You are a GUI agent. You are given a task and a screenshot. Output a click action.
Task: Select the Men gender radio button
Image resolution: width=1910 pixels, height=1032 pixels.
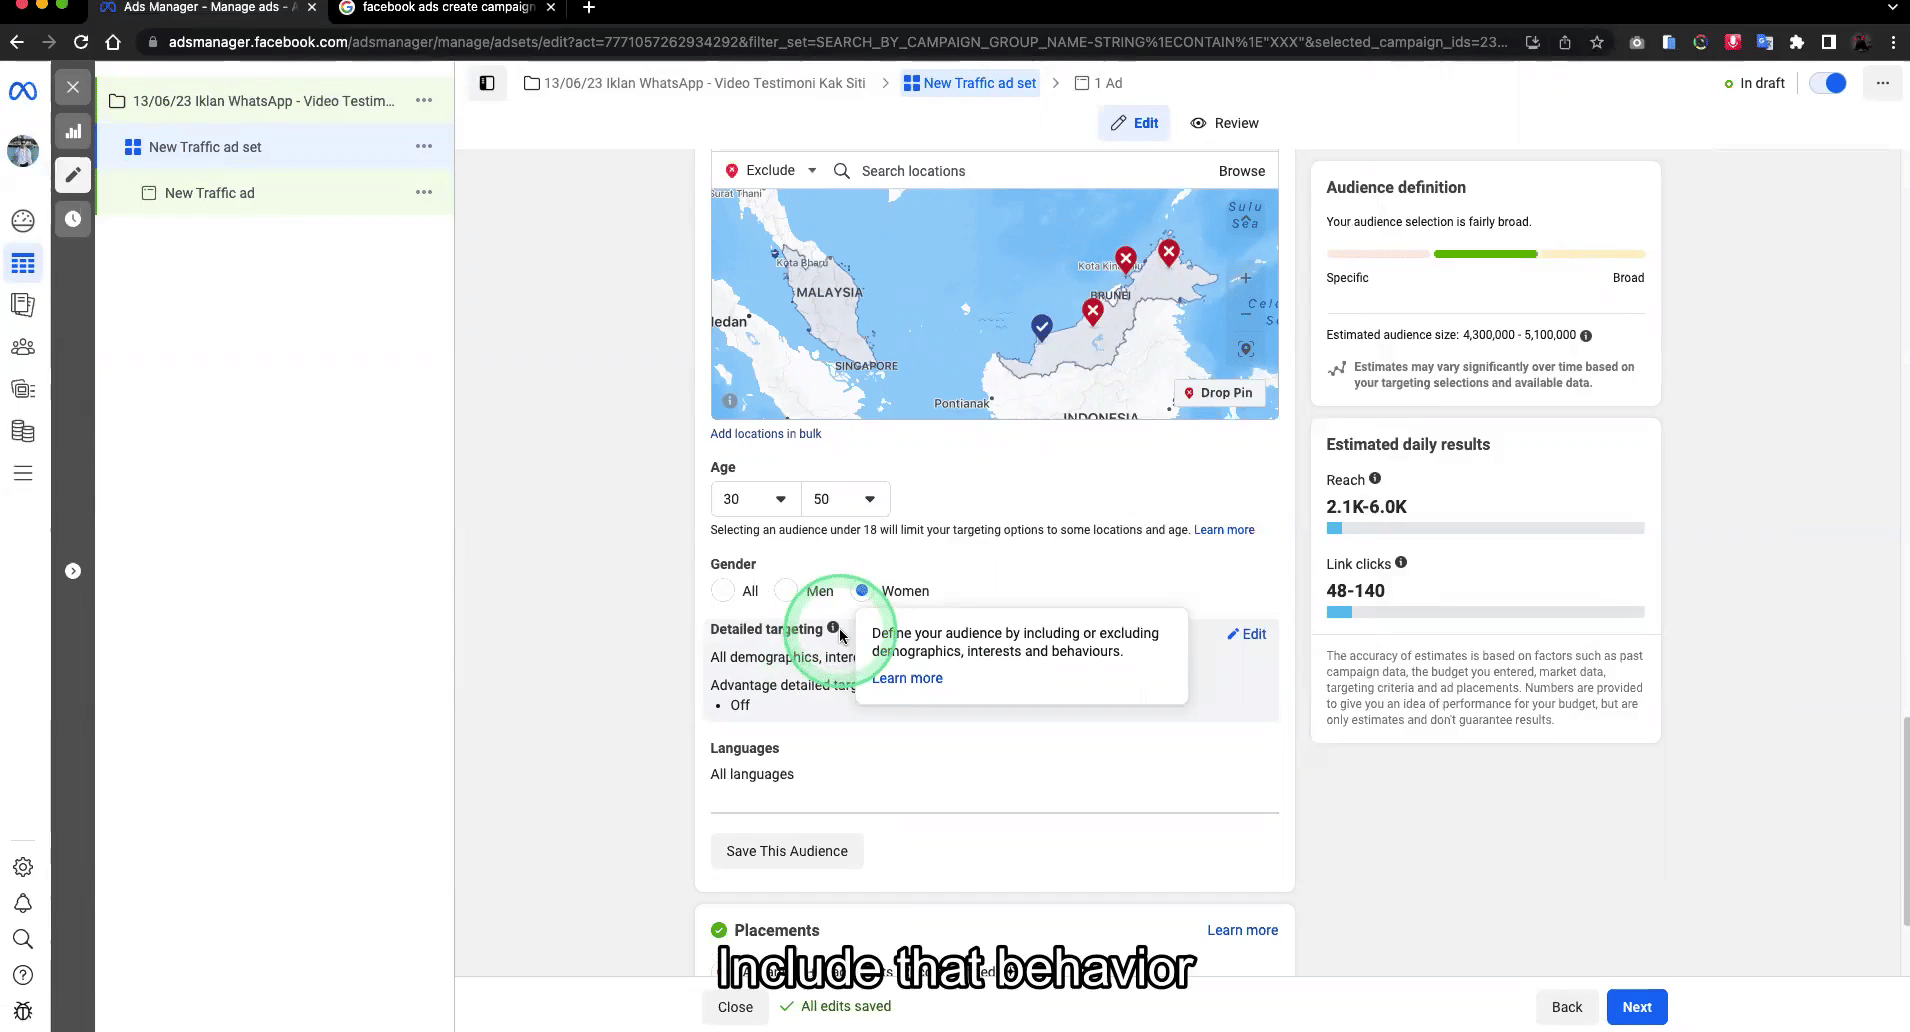[786, 591]
